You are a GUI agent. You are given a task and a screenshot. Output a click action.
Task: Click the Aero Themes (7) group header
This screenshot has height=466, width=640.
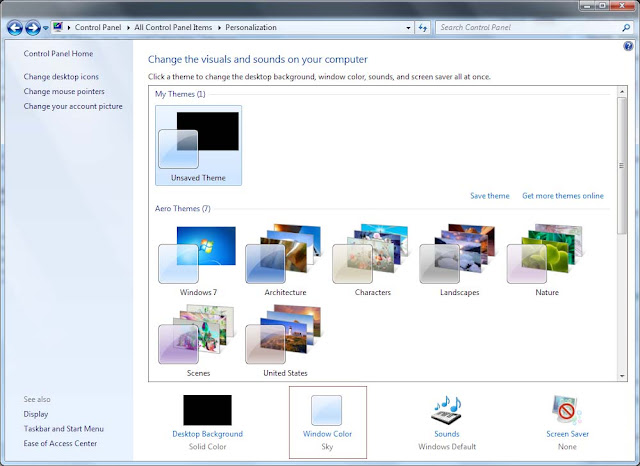(x=183, y=209)
